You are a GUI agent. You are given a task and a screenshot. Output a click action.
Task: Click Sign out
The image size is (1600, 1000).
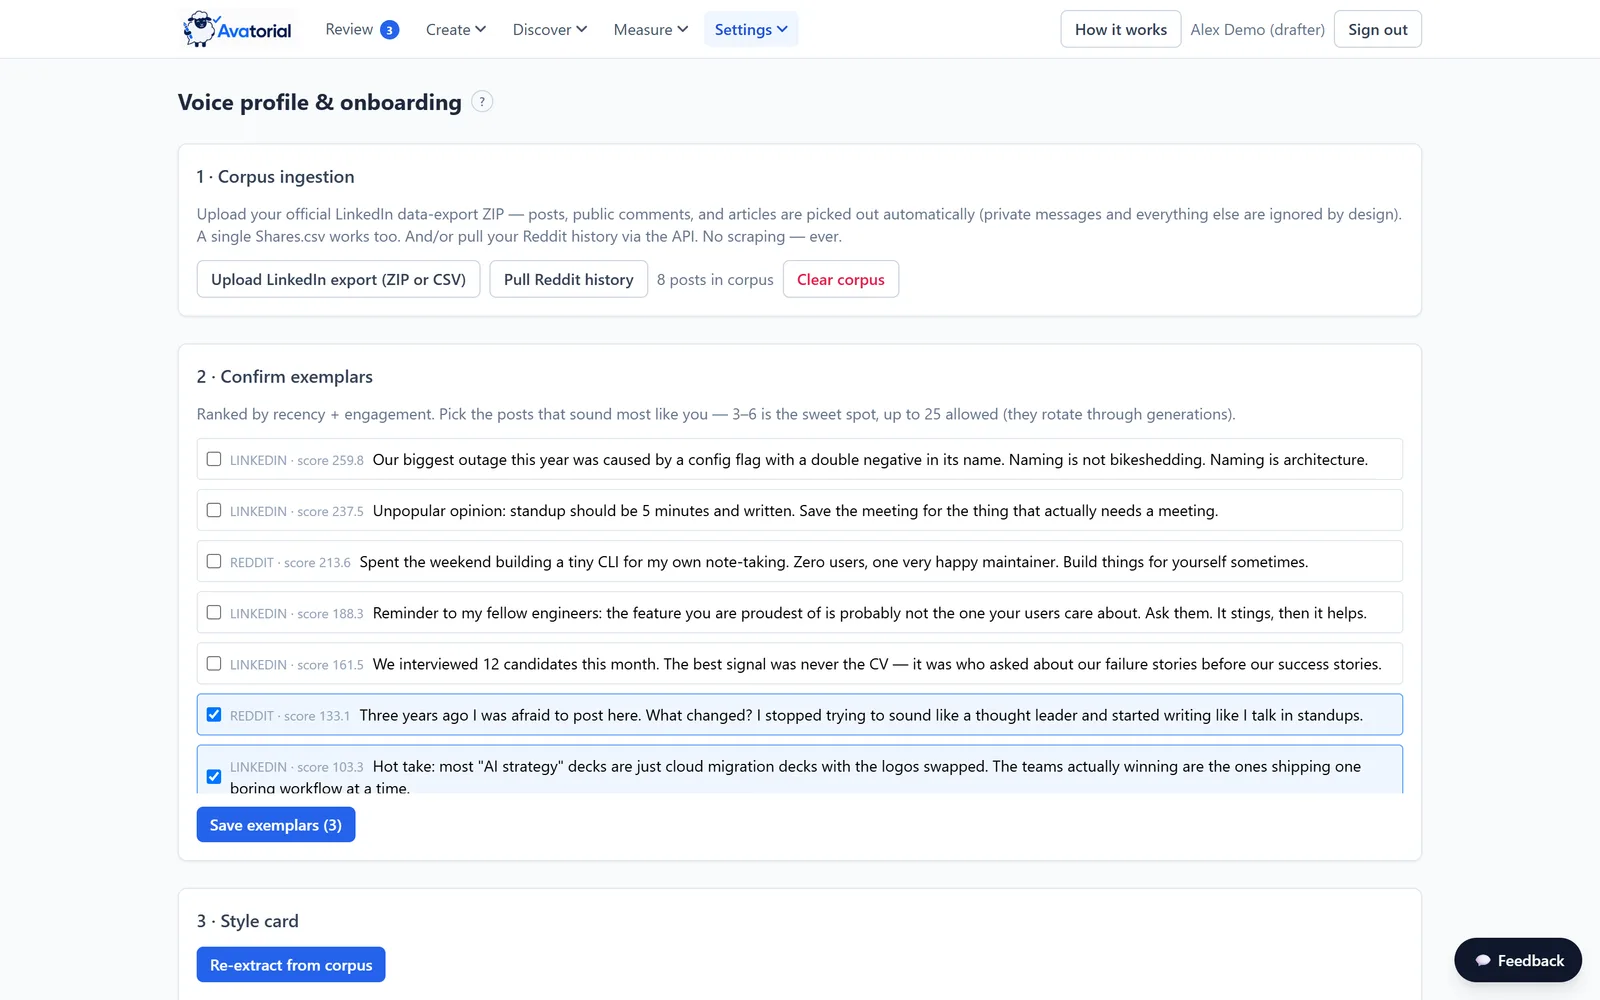[1377, 29]
